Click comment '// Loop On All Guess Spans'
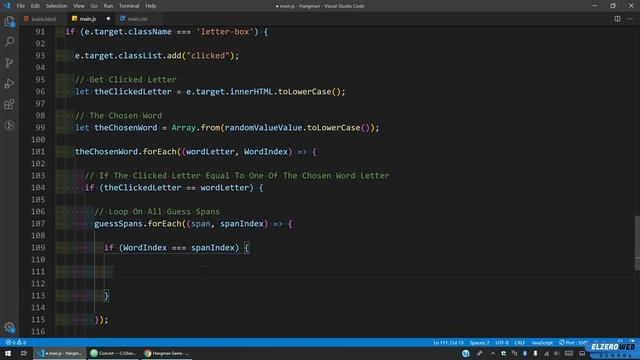 point(157,211)
